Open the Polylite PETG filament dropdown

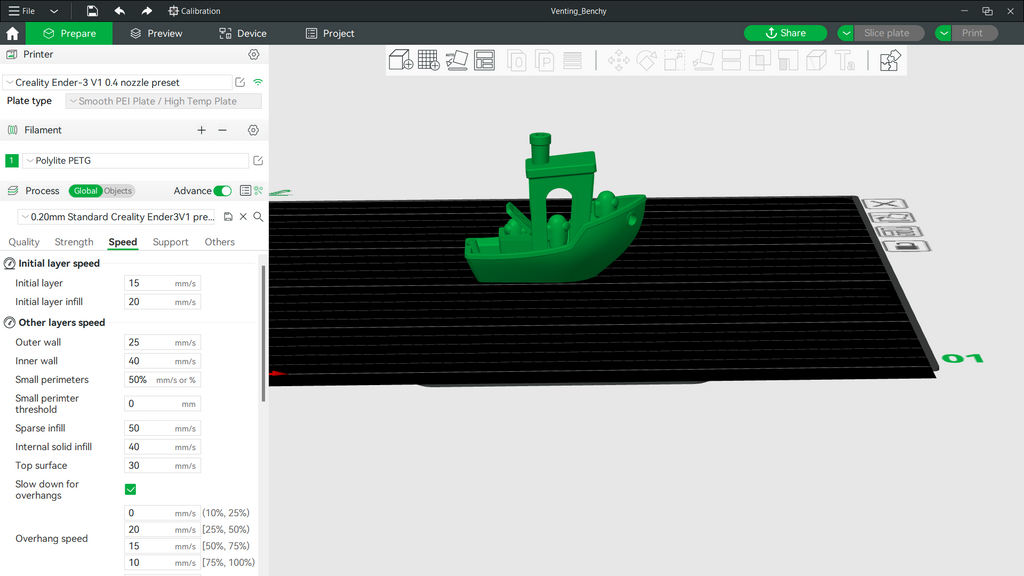pyautogui.click(x=136, y=161)
